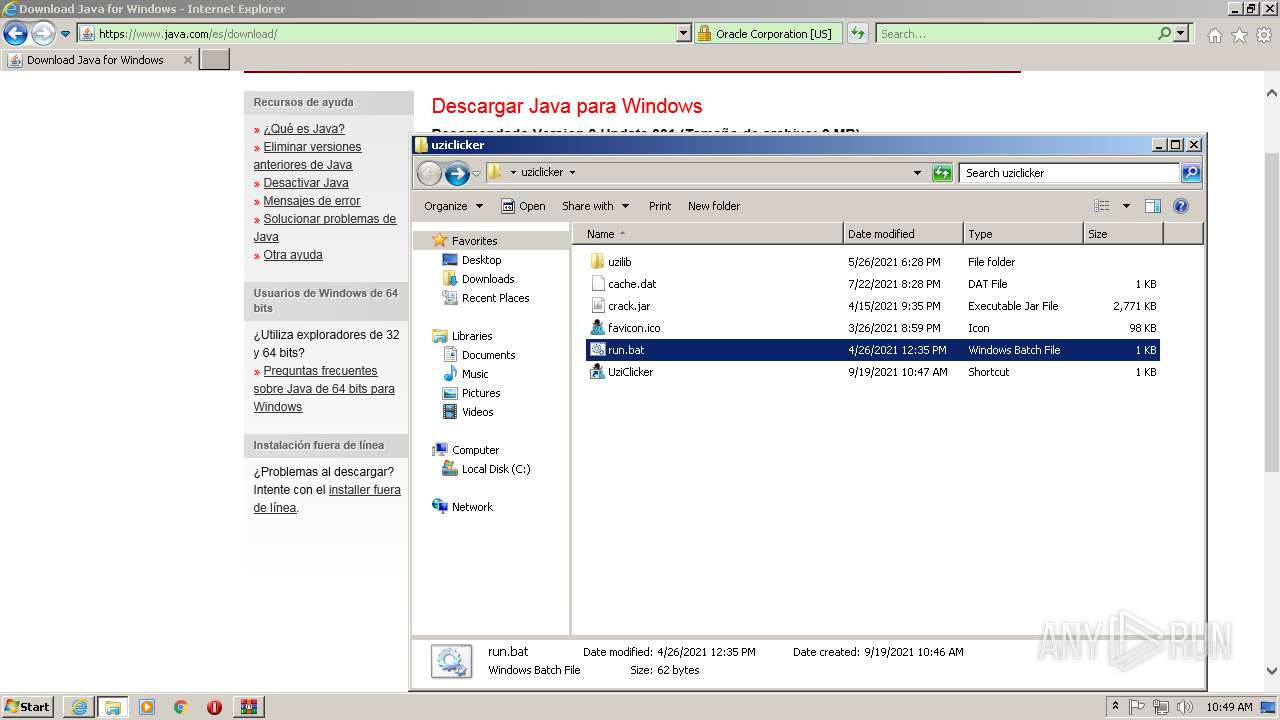Open Documents library
Viewport: 1280px width, 720px height.
tap(488, 355)
